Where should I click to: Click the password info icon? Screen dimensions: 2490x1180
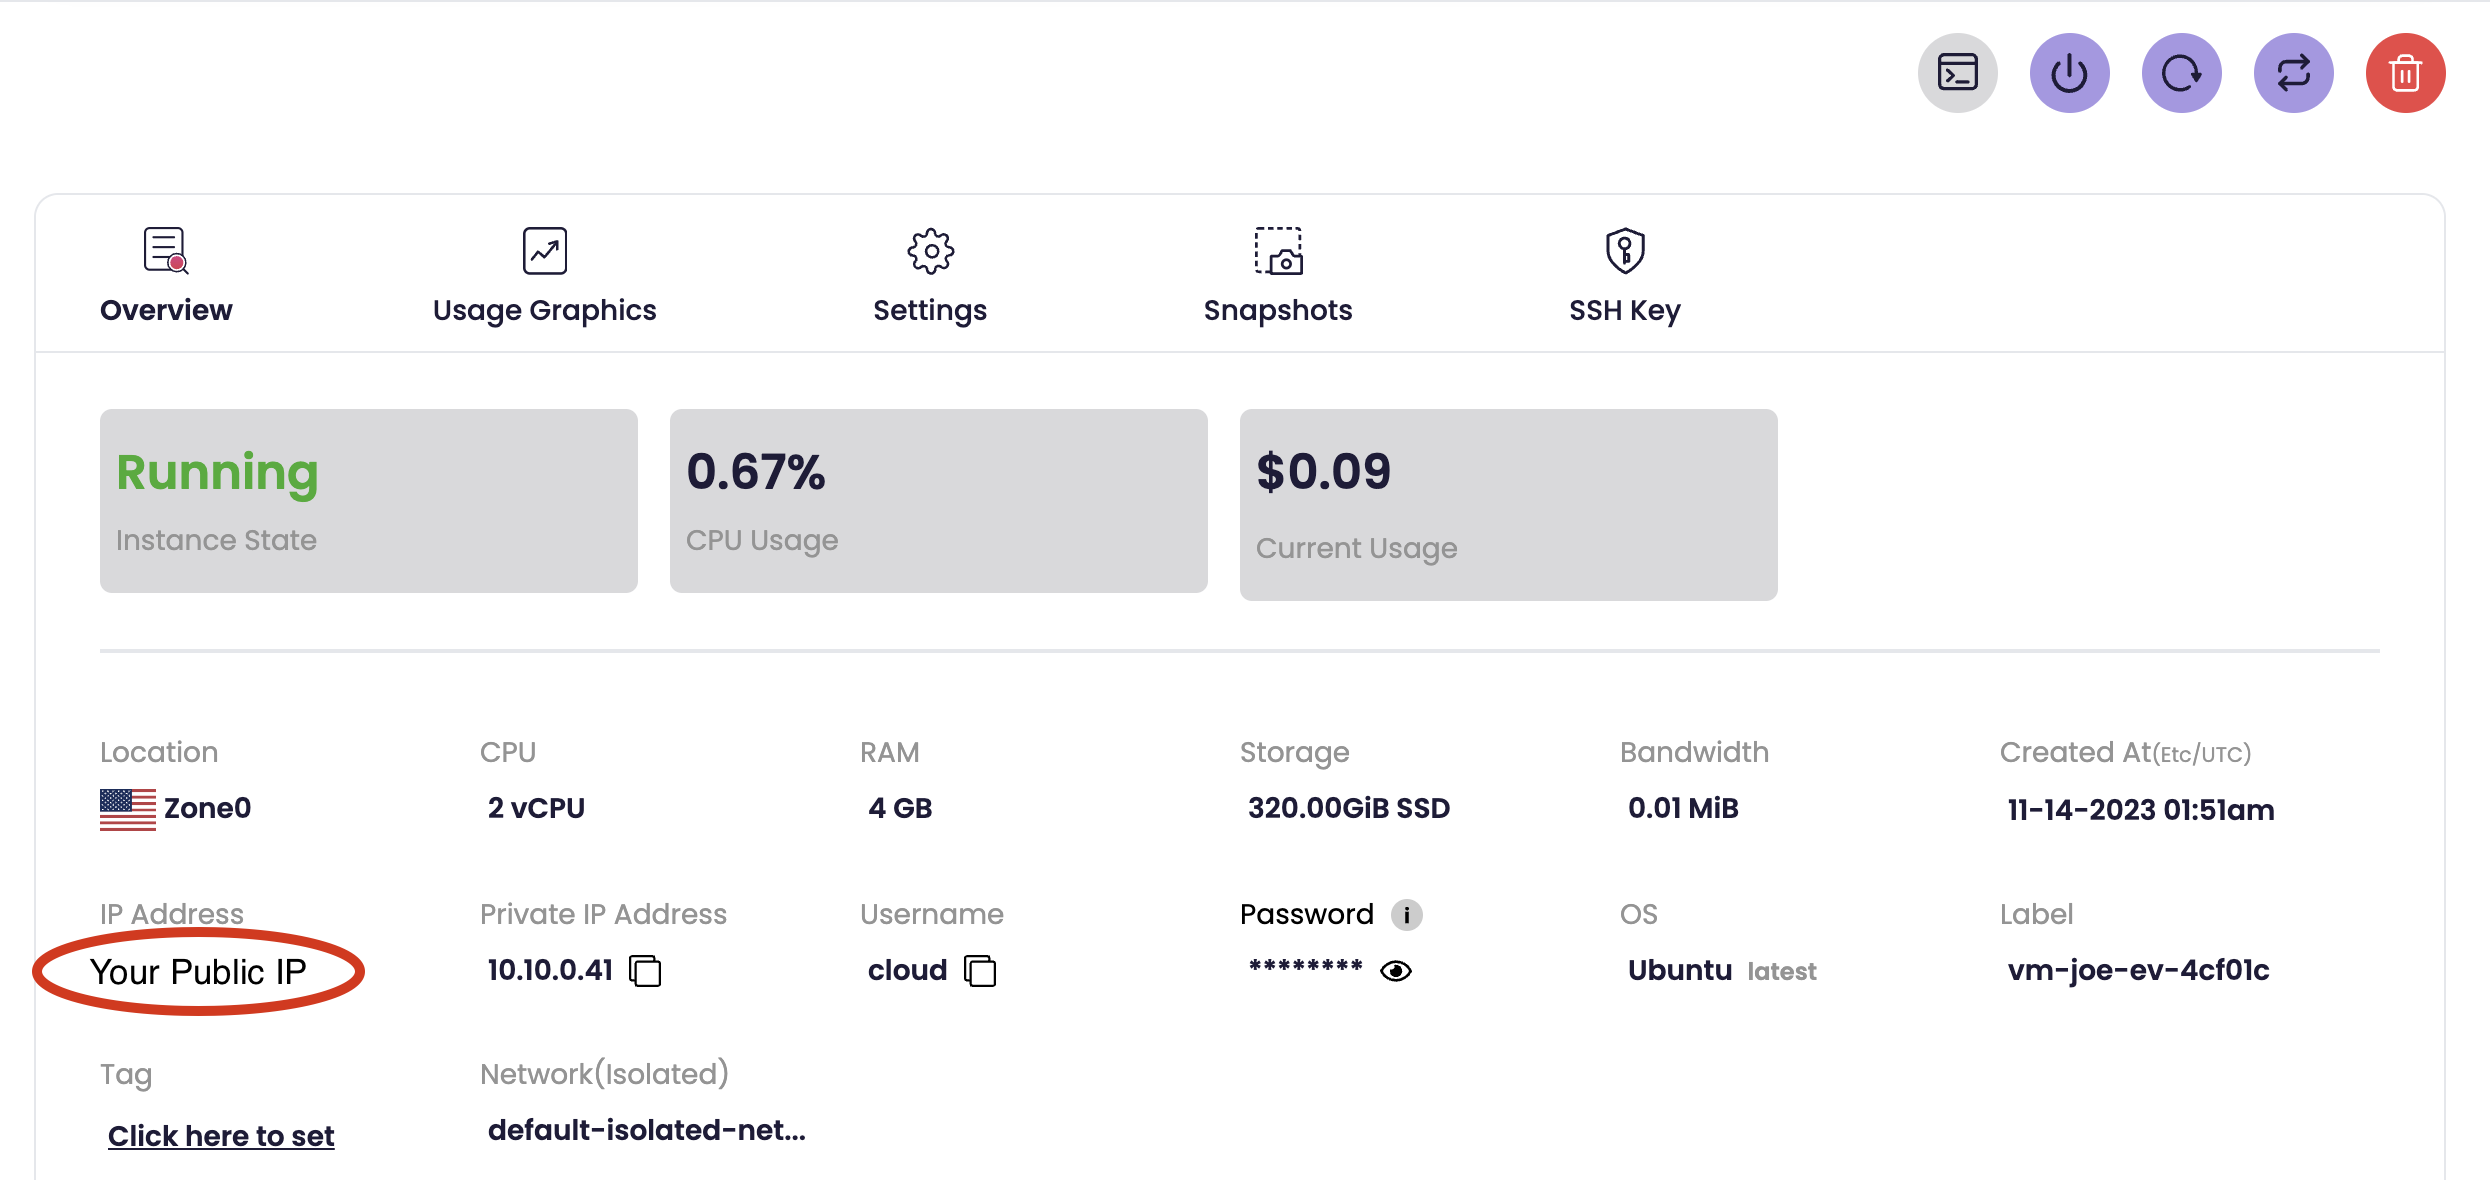[x=1406, y=915]
